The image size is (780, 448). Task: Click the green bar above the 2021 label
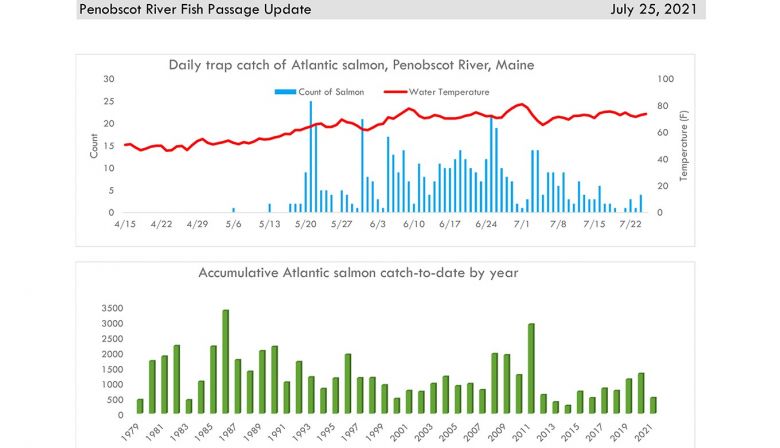pyautogui.click(x=653, y=406)
